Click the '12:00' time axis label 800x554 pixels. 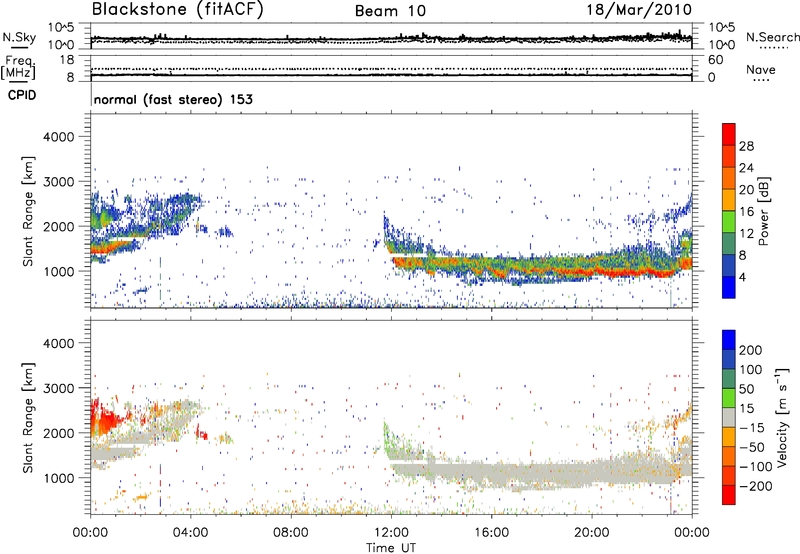(x=391, y=533)
